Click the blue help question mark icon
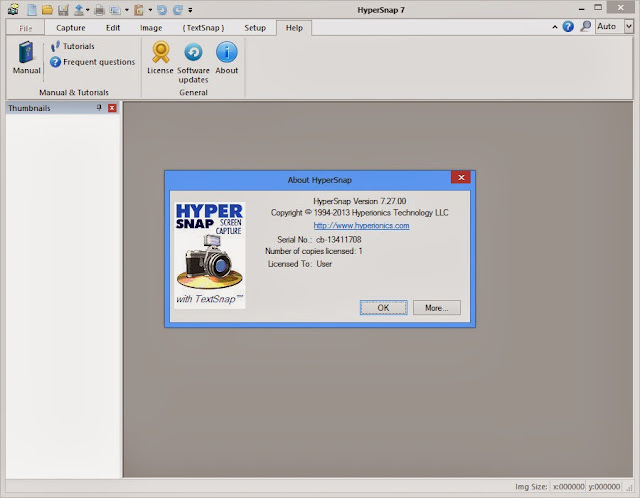Screen dimensions: 640x498 pos(568,27)
